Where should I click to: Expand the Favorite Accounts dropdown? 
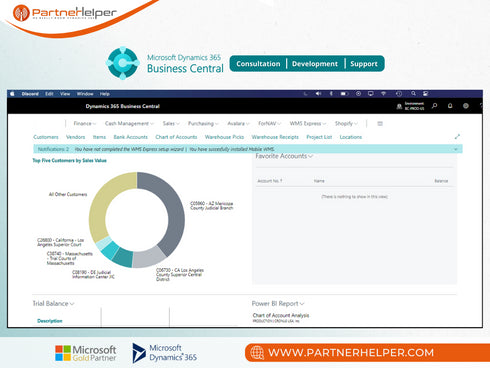(284, 156)
